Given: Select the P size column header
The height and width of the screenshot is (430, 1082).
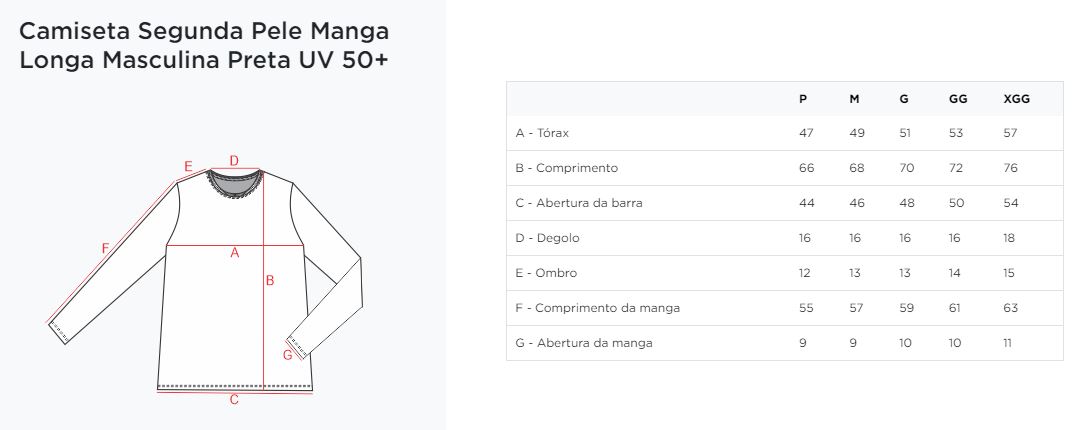Looking at the screenshot, I should click(x=803, y=99).
